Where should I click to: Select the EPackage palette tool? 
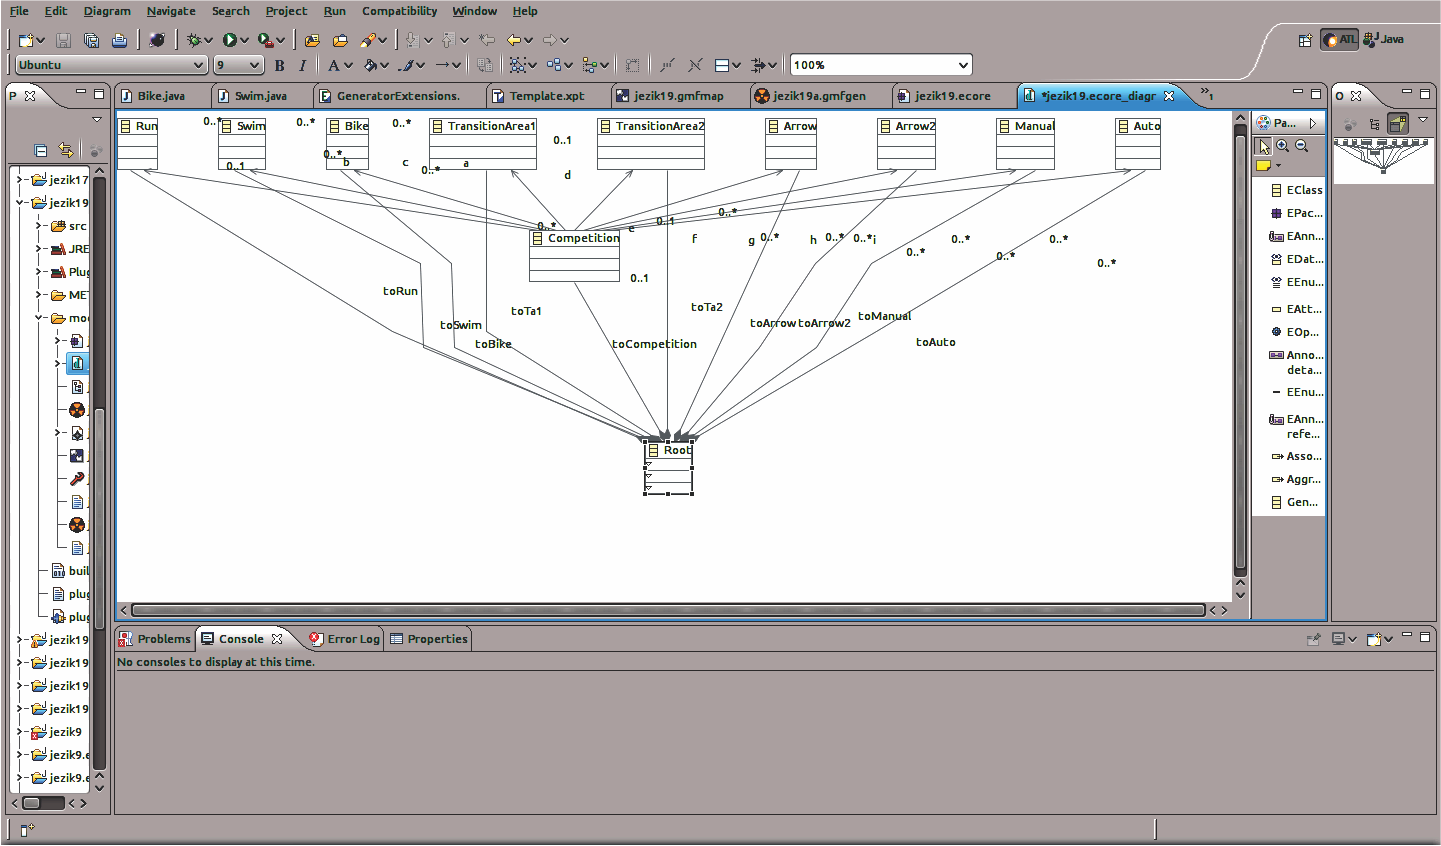point(1296,213)
